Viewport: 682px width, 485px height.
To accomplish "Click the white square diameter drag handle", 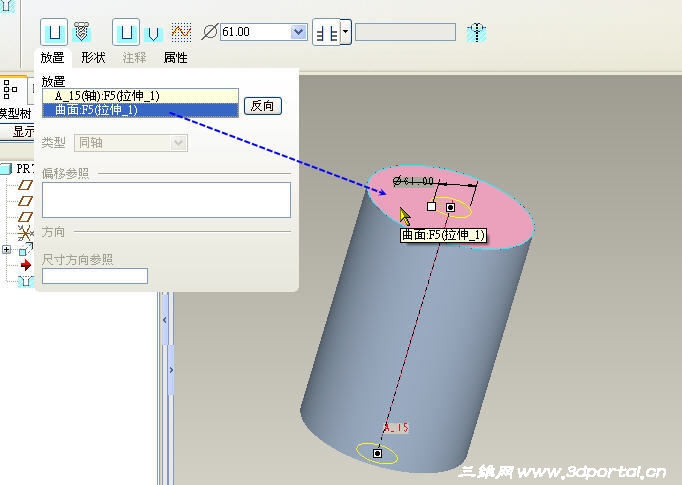I will (431, 206).
